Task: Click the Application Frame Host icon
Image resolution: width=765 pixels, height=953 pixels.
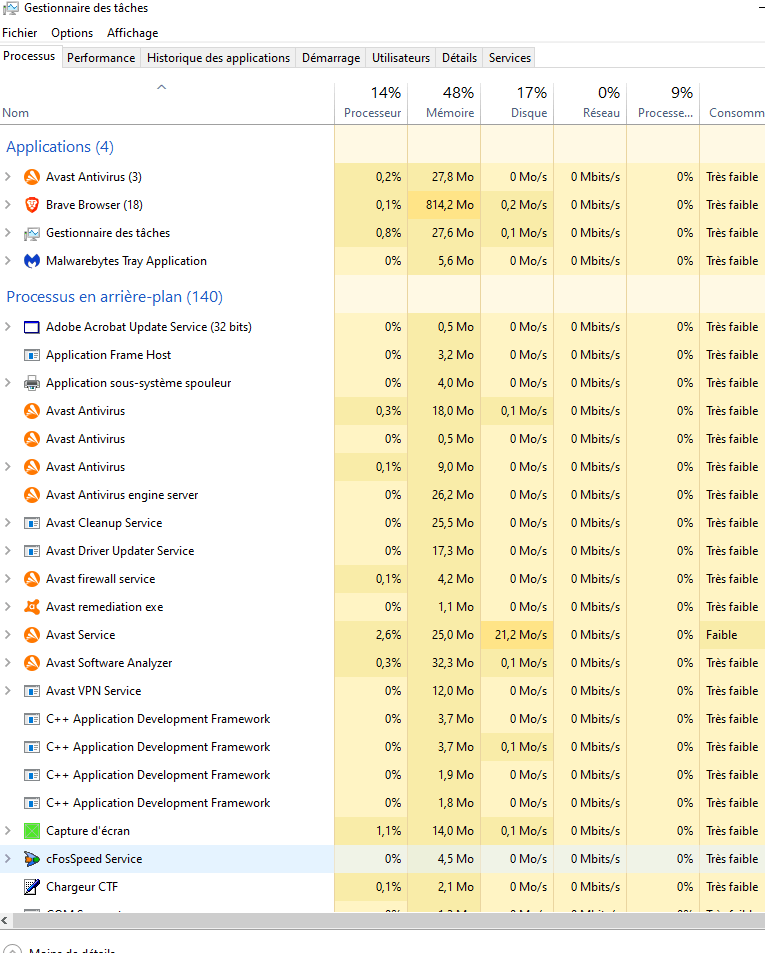Action: coord(32,355)
